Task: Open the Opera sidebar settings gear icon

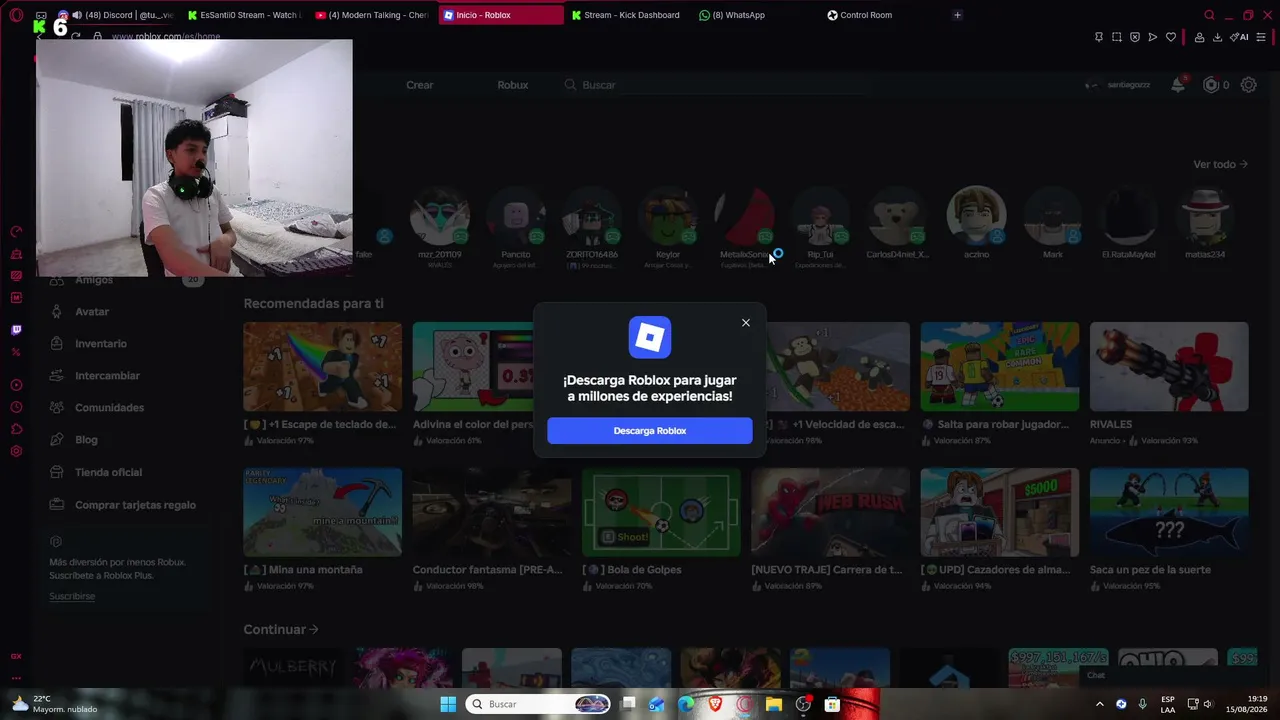Action: point(16,451)
